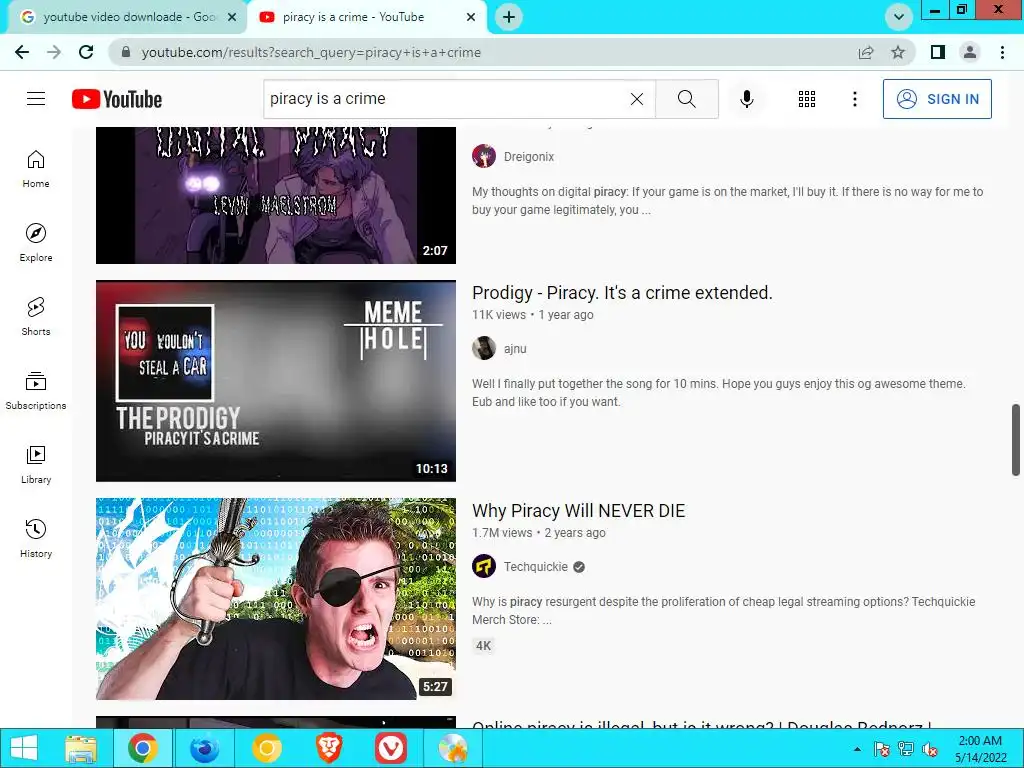This screenshot has width=1024, height=768.
Task: Open a new browser tab
Action: 509,17
